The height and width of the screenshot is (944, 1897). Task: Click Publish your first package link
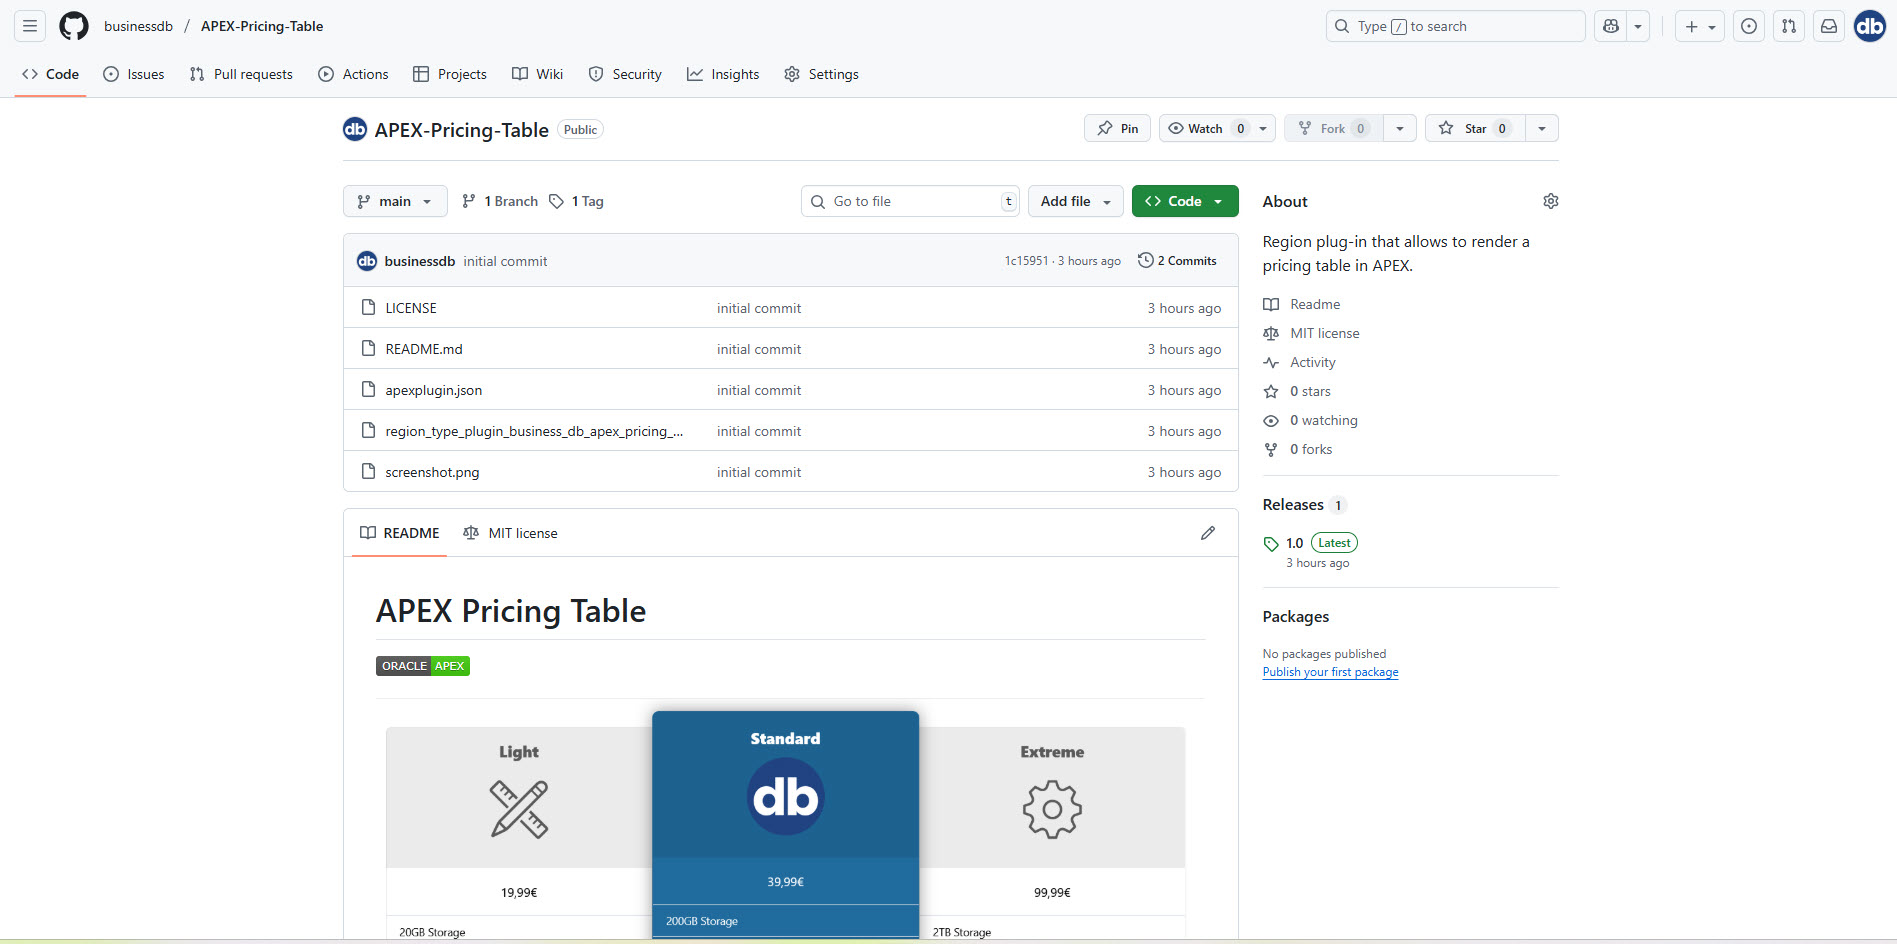point(1330,672)
